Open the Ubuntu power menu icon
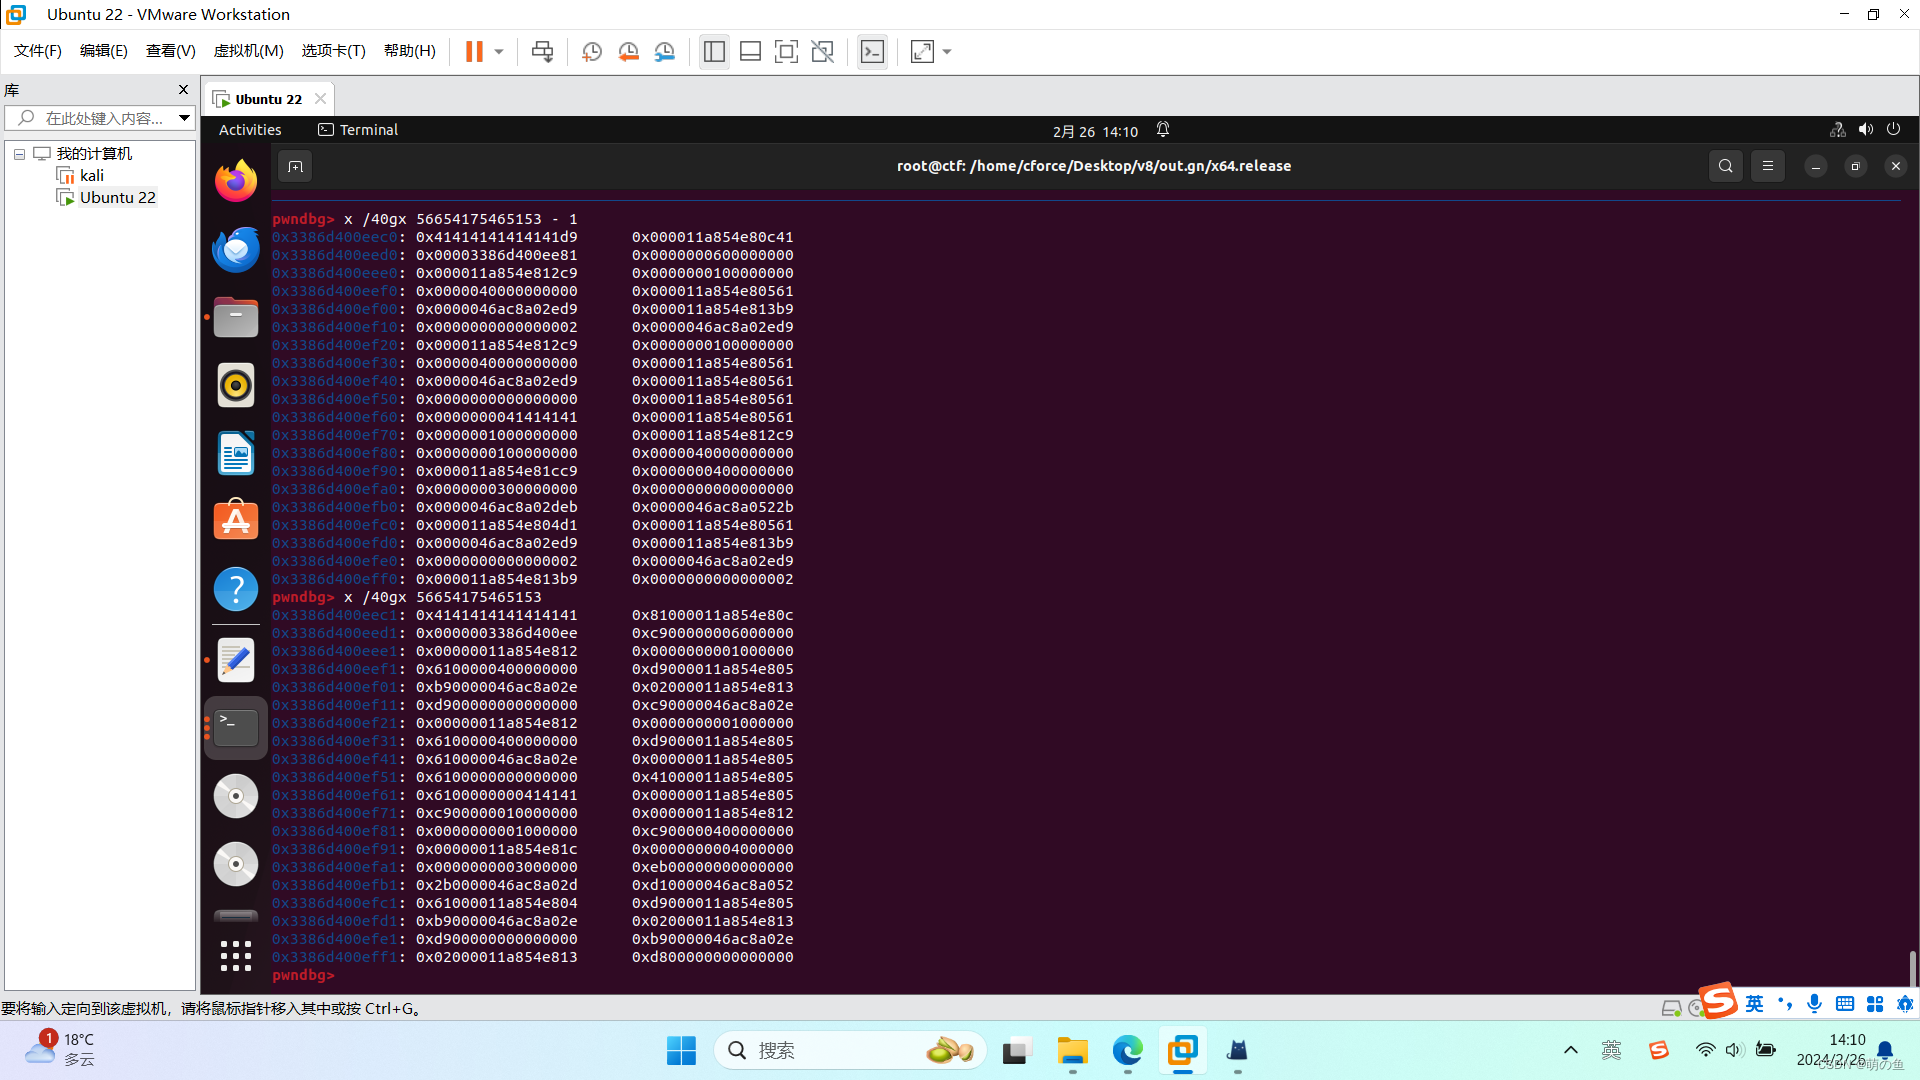Image resolution: width=1920 pixels, height=1080 pixels. tap(1893, 130)
